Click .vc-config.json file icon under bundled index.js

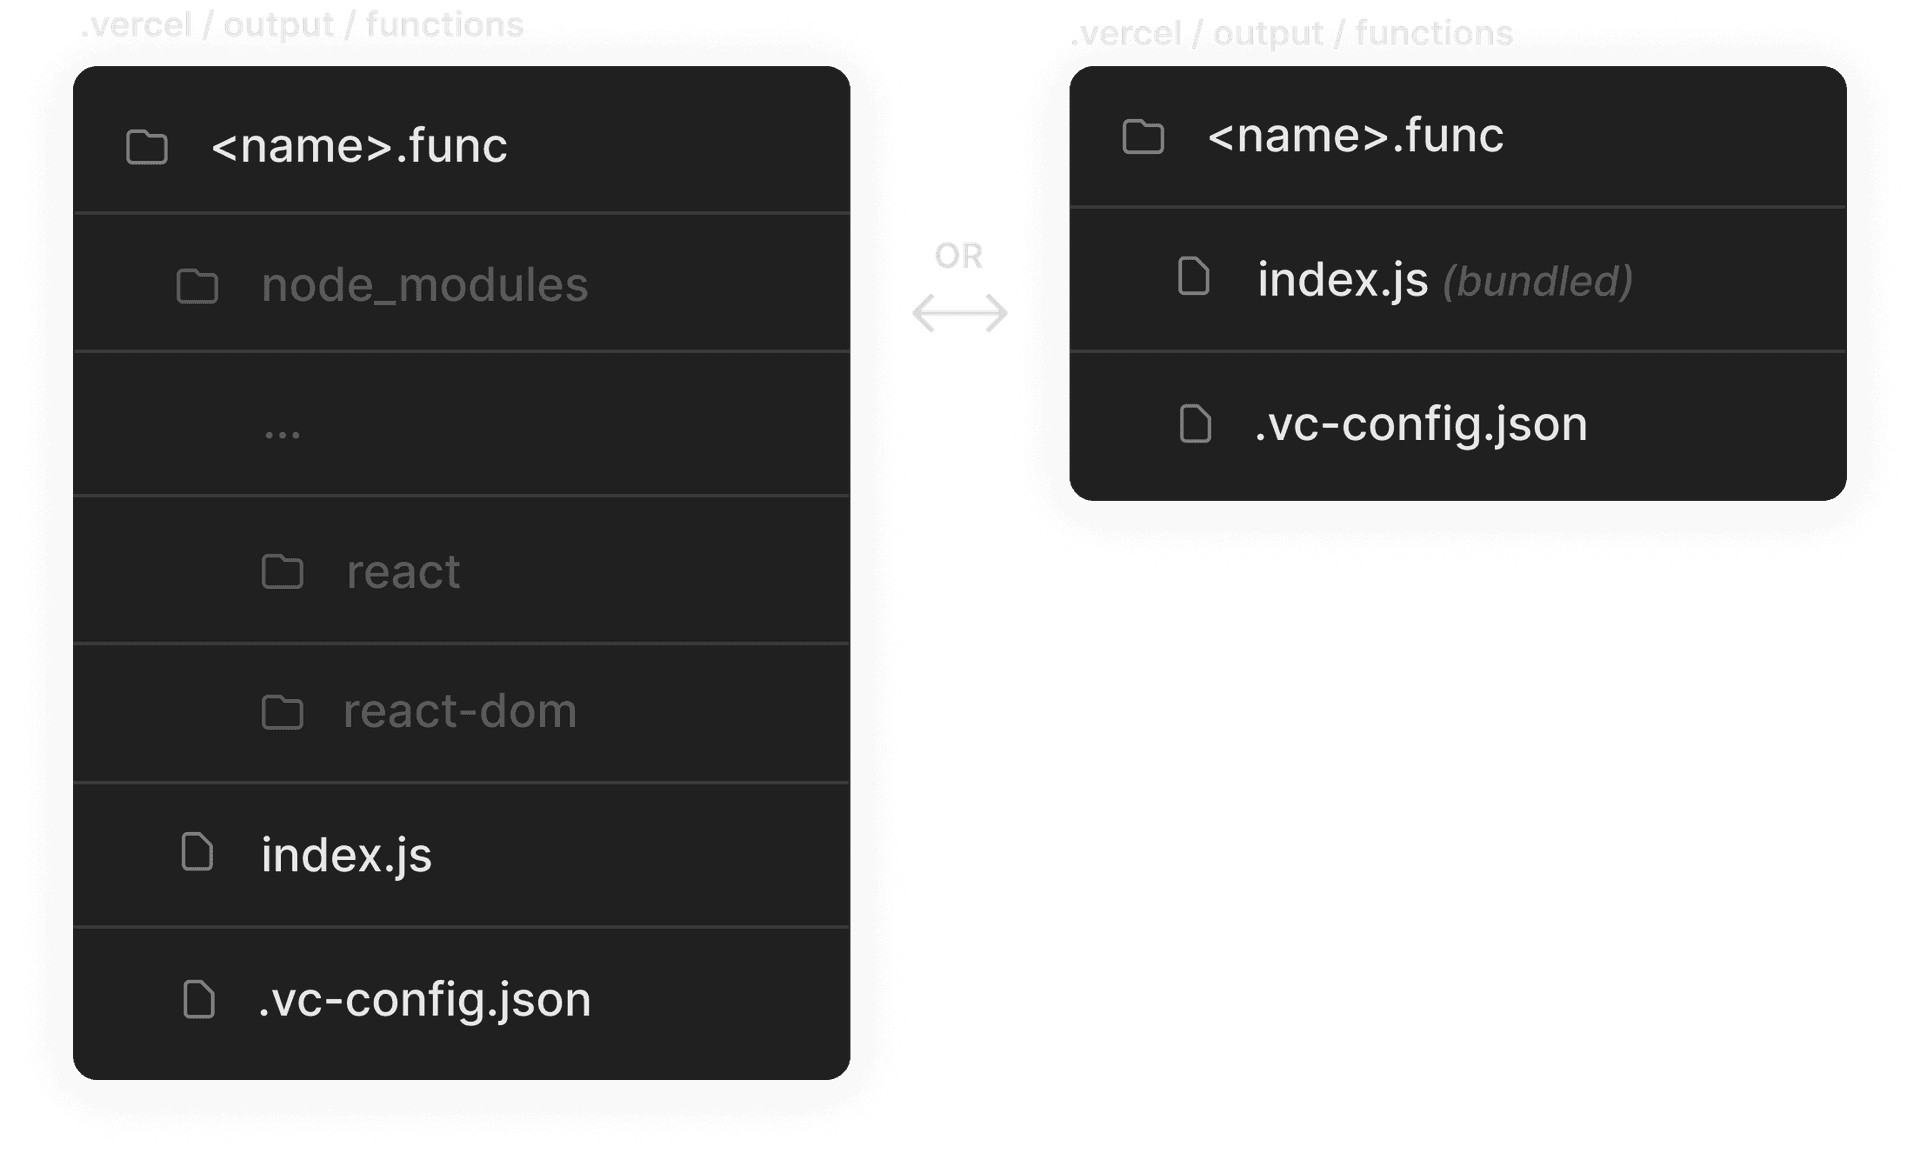pyautogui.click(x=1194, y=424)
